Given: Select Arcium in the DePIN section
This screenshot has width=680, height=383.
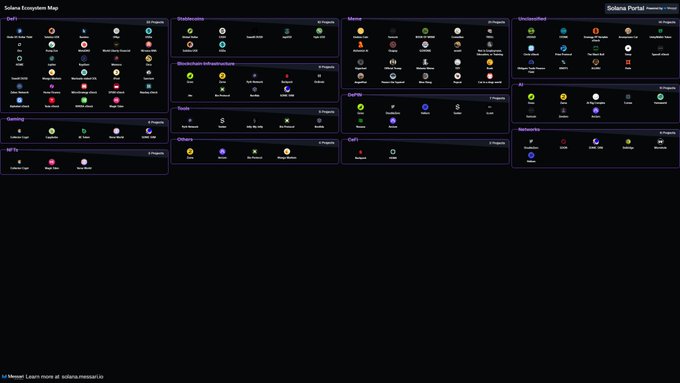Looking at the screenshot, I should [x=392, y=121].
